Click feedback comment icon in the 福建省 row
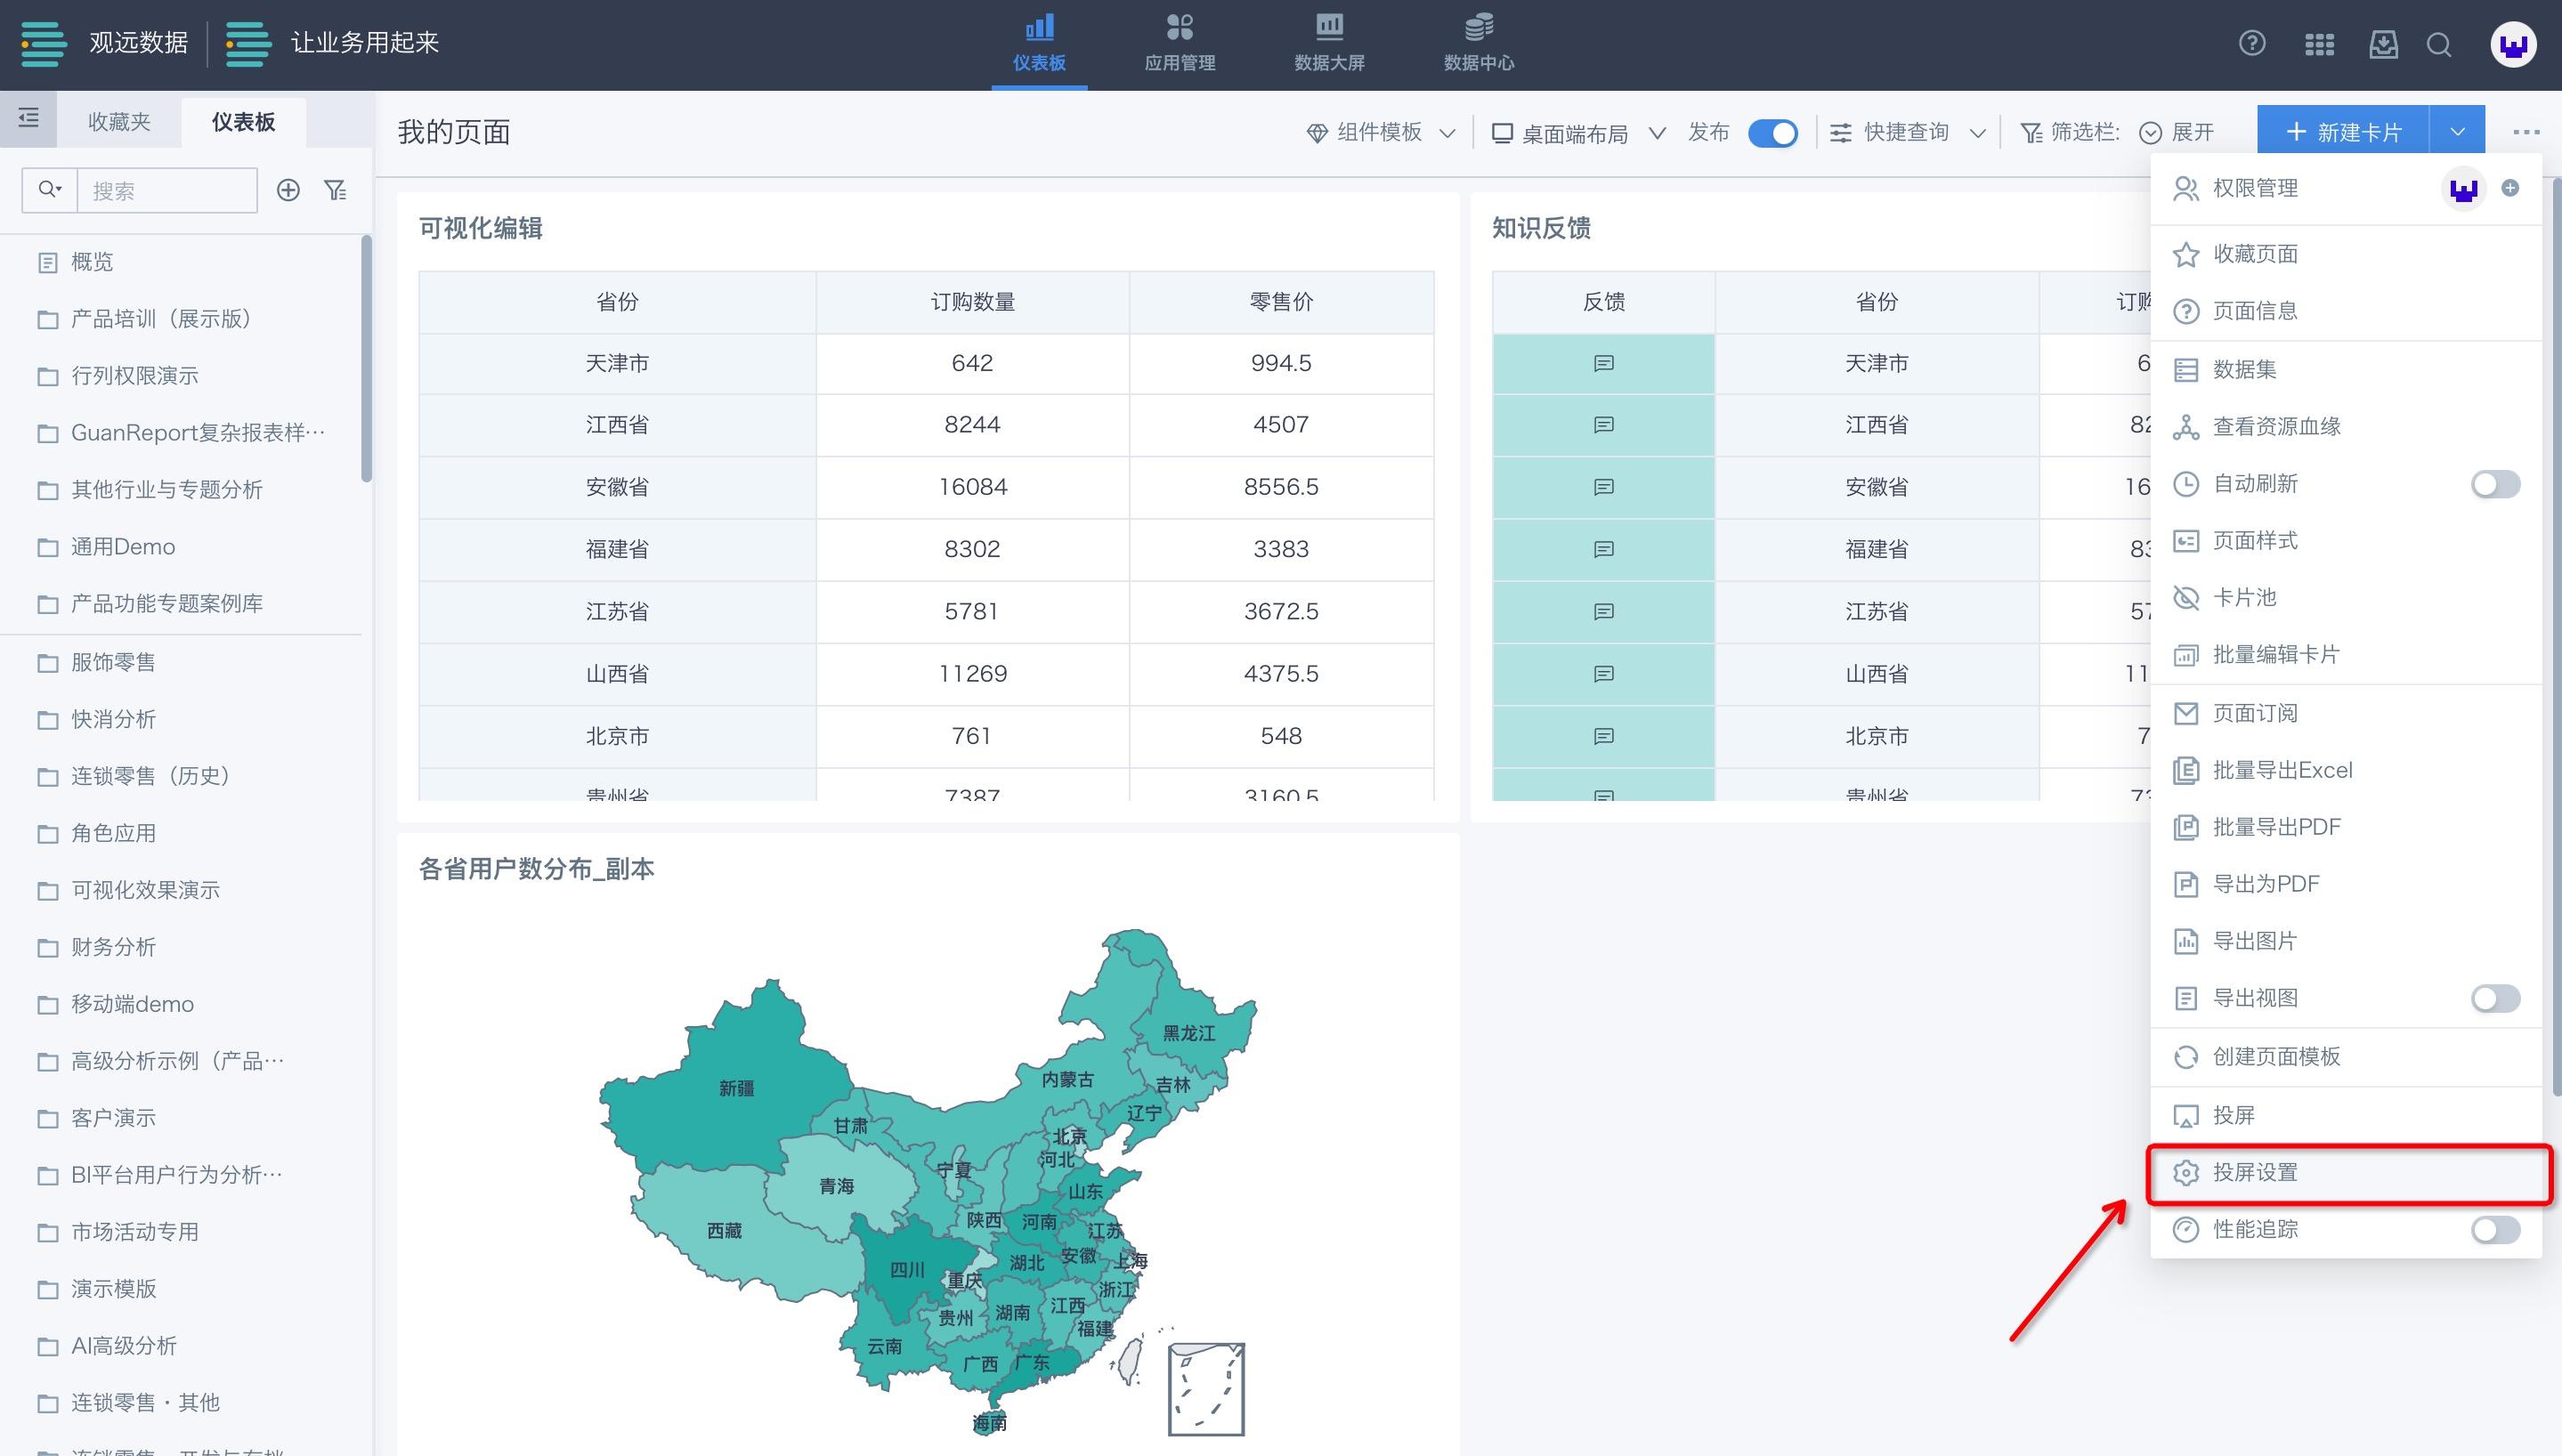 1603,549
